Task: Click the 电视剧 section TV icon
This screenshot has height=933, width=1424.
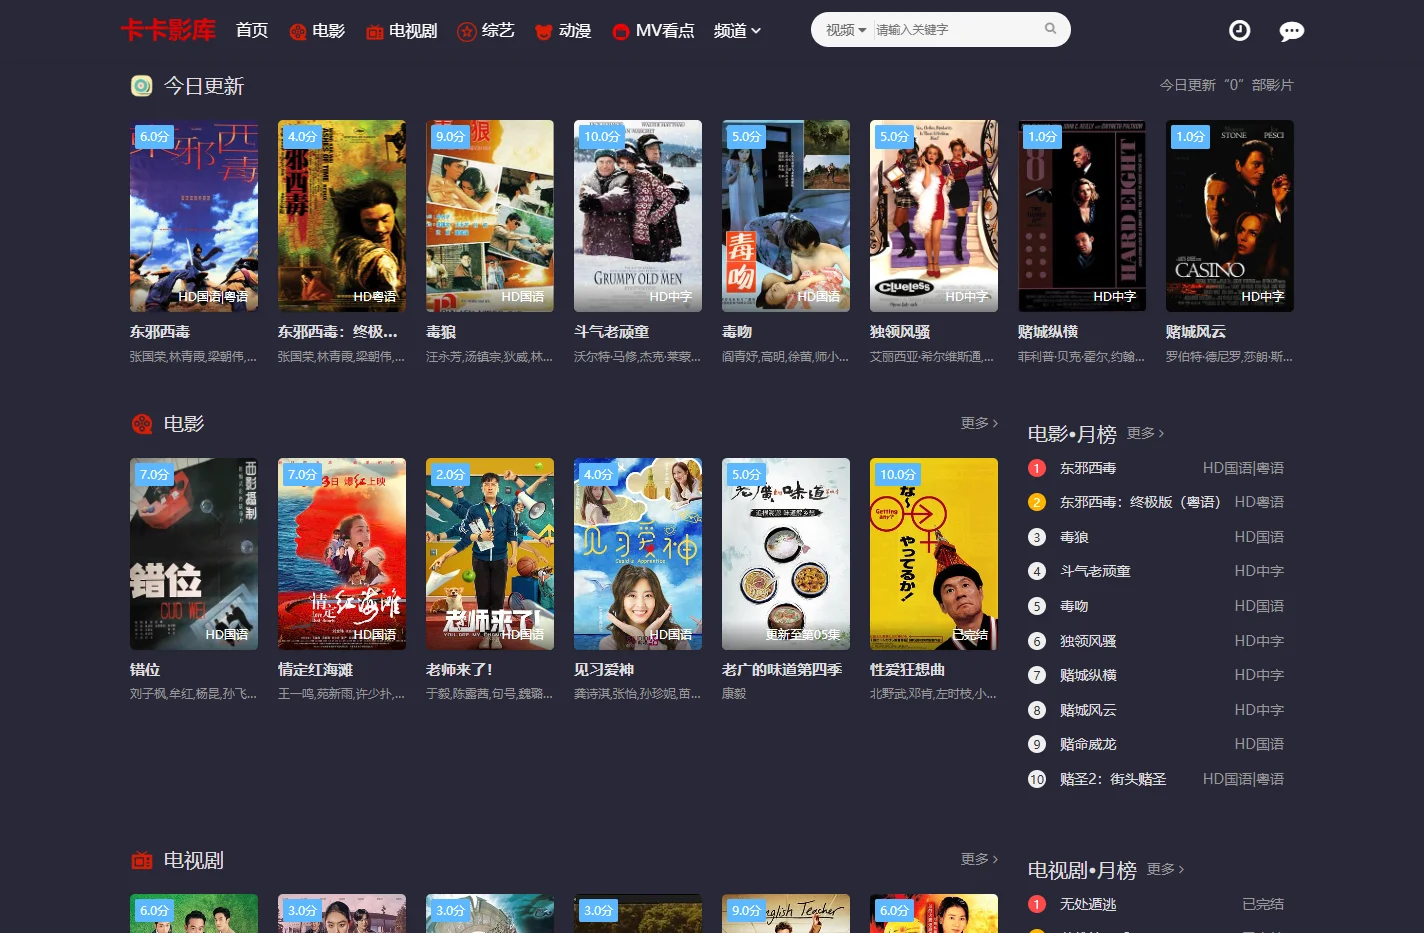Action: pos(142,860)
